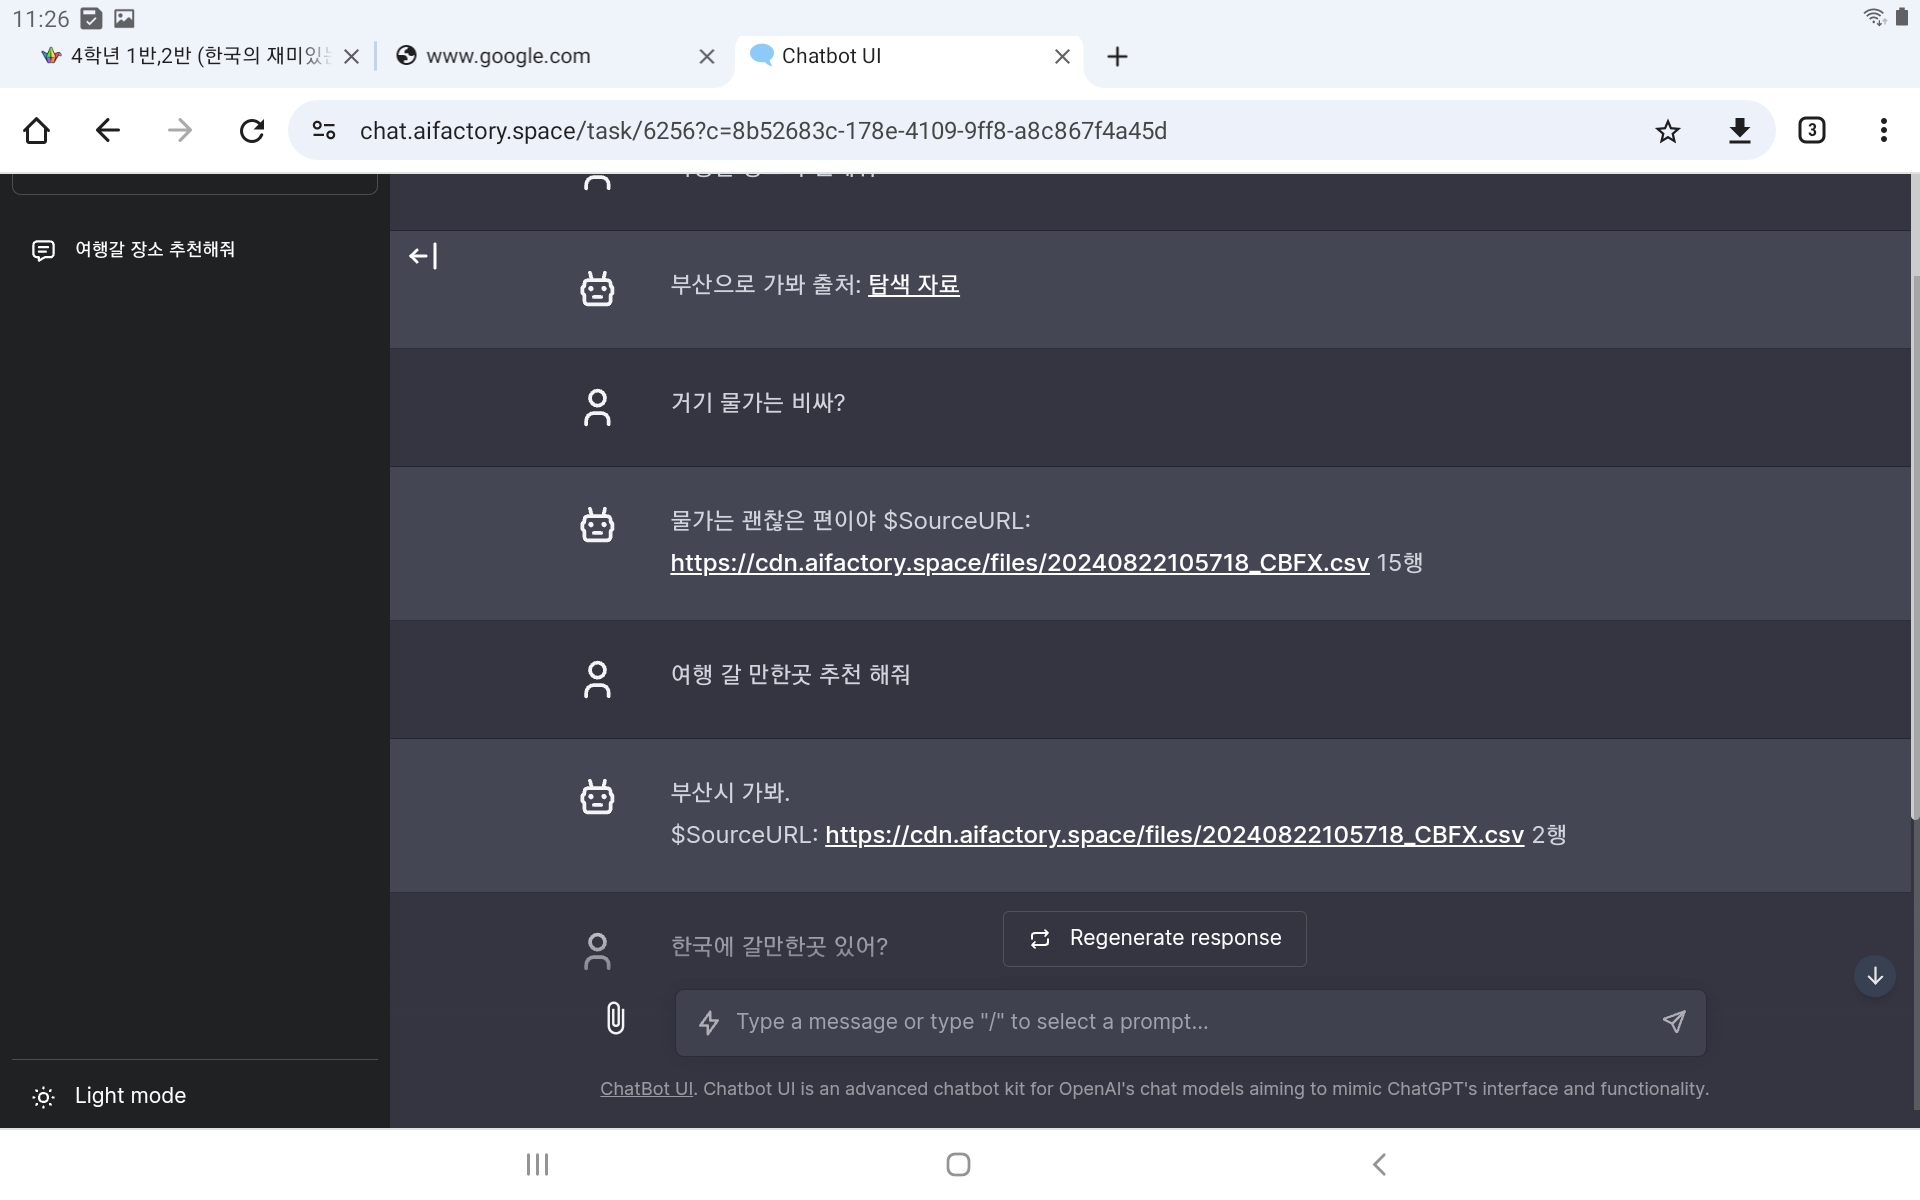The width and height of the screenshot is (1920, 1200).
Task: Switch to the www.google.com tab
Action: (x=508, y=56)
